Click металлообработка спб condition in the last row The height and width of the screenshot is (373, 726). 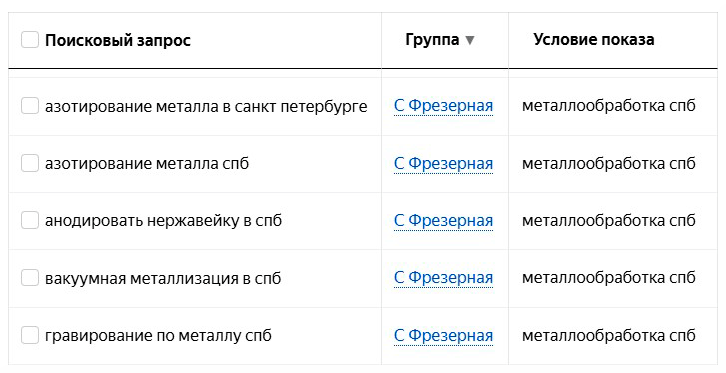[609, 335]
